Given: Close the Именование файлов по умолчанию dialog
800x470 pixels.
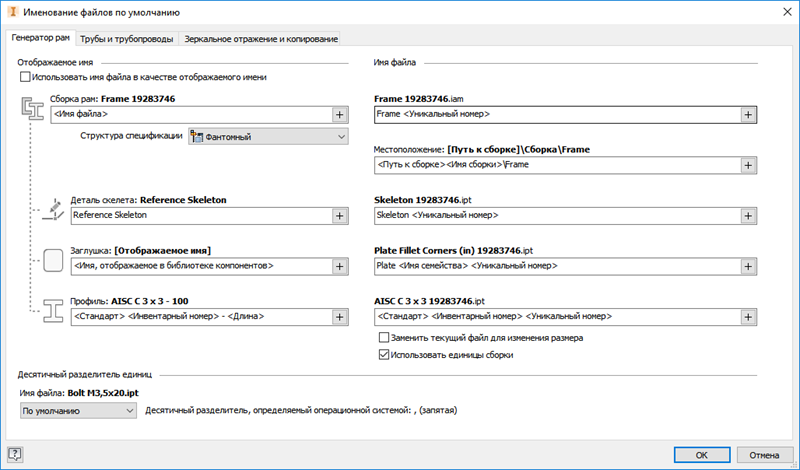Looking at the screenshot, I should coord(787,12).
